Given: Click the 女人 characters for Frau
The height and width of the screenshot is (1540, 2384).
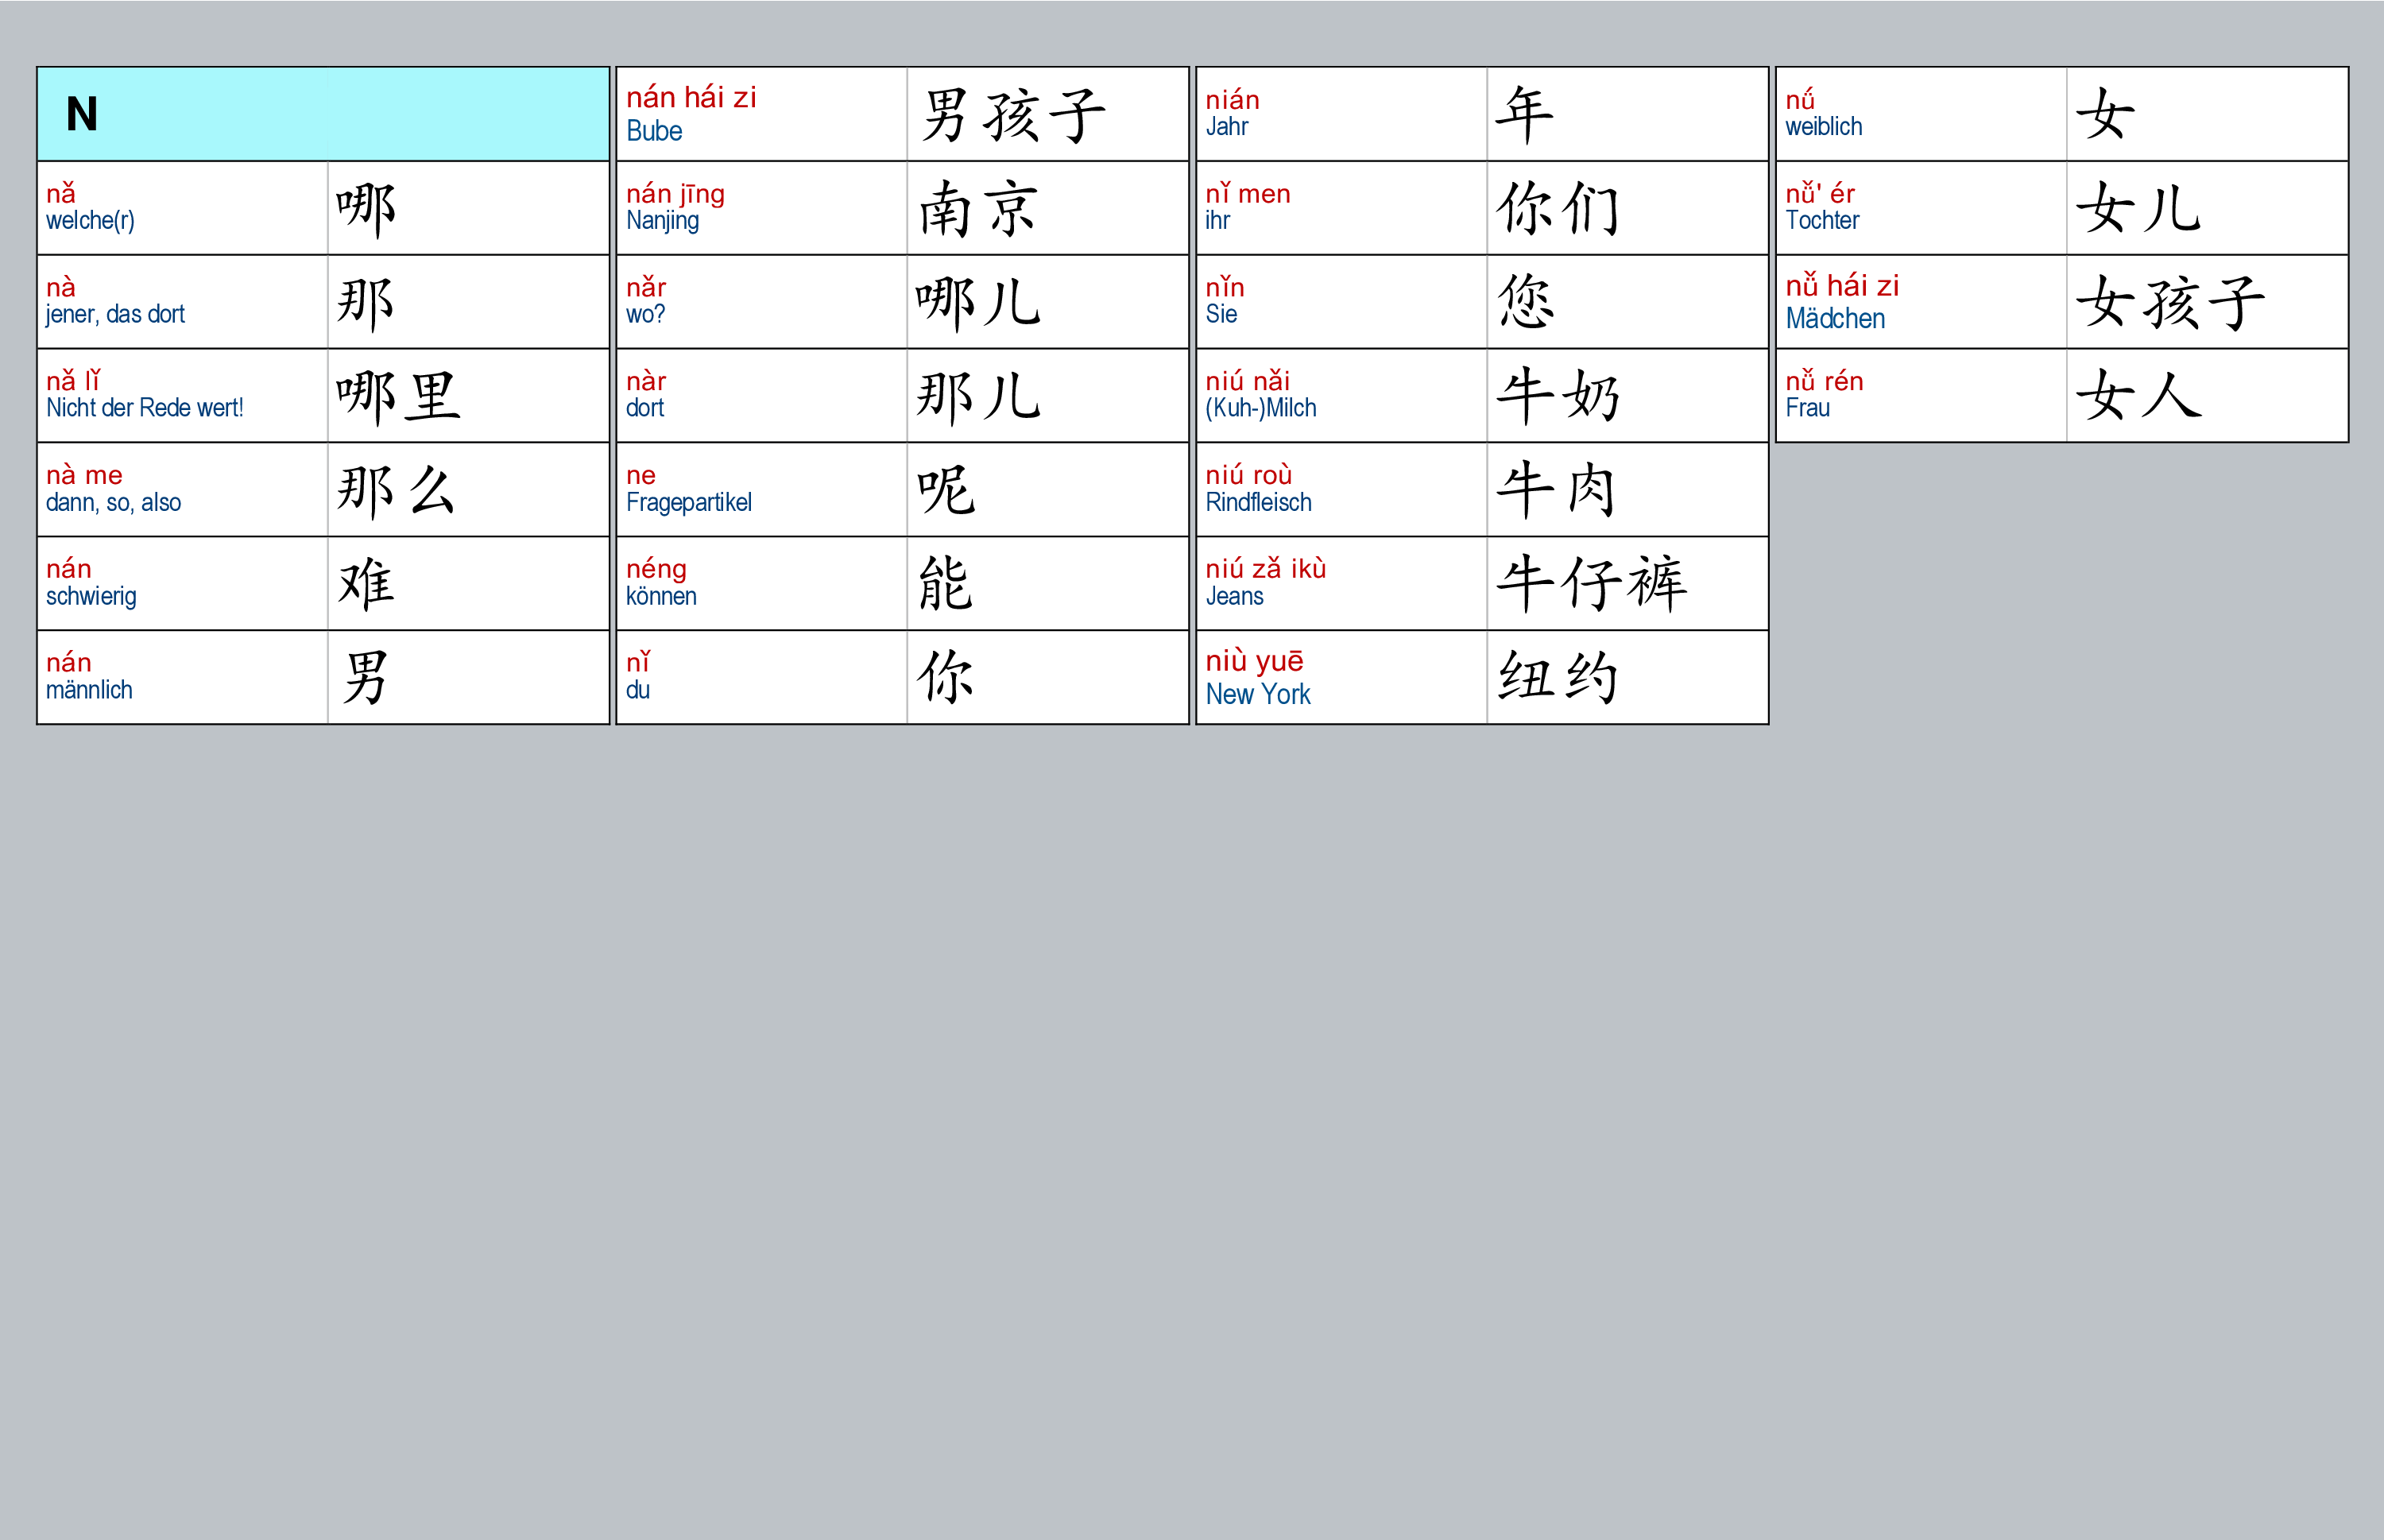Looking at the screenshot, I should click(2138, 396).
